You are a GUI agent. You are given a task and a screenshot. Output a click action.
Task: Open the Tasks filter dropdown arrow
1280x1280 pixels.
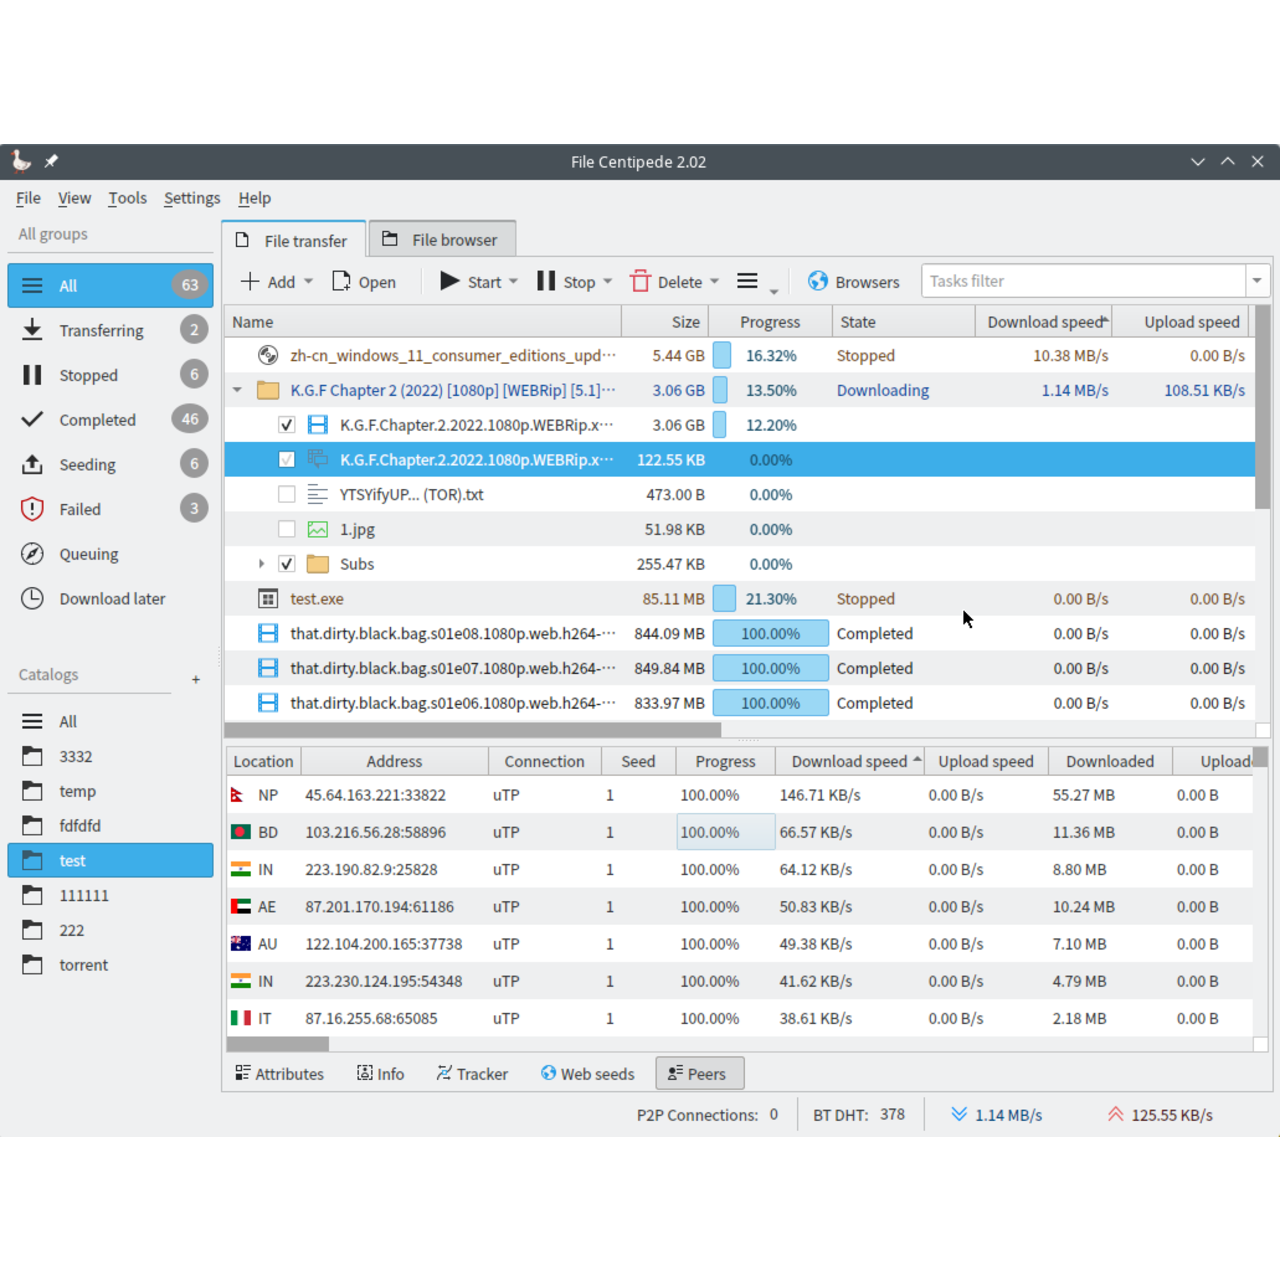pos(1257,281)
